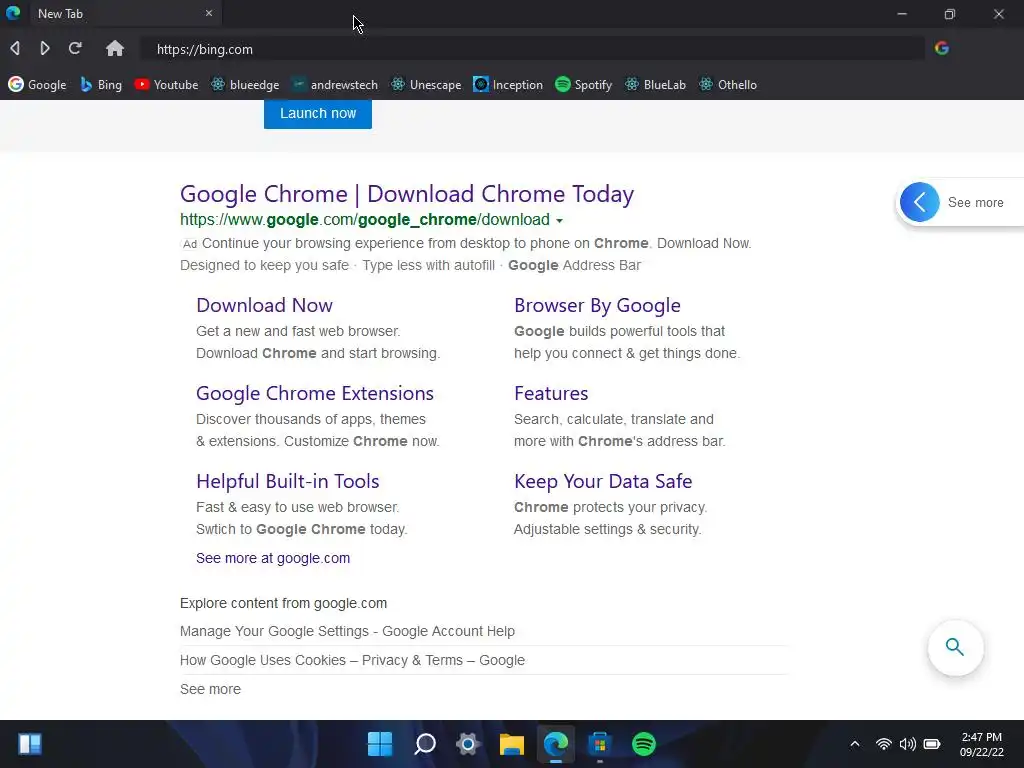Open the widgets icon in taskbar corner
Image resolution: width=1024 pixels, height=768 pixels.
[x=30, y=744]
